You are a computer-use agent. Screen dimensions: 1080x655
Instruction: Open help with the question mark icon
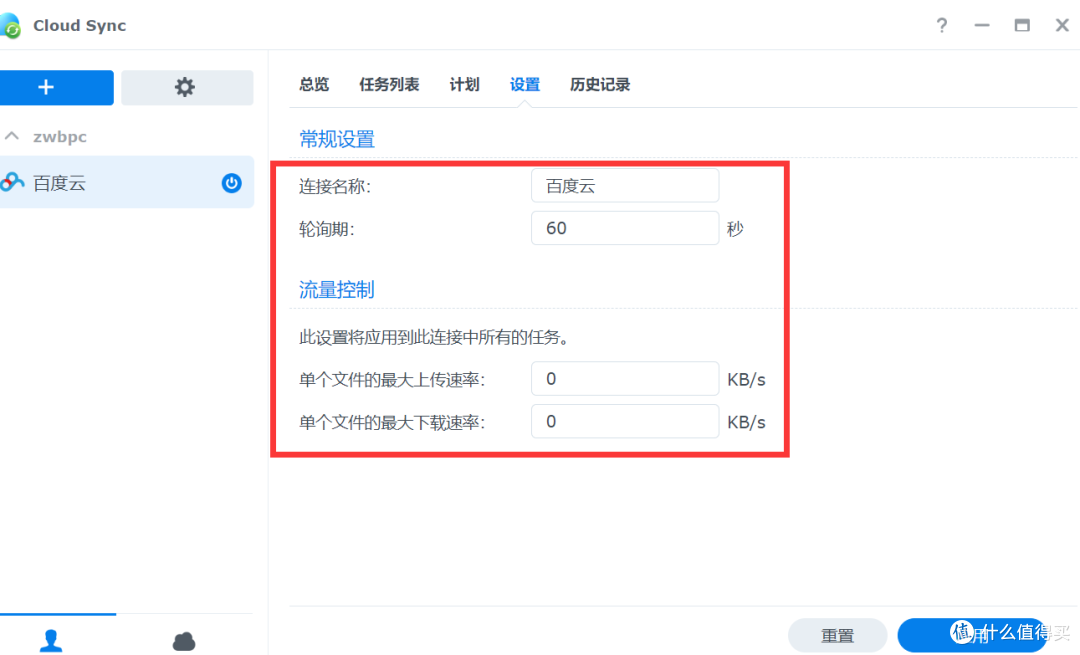pyautogui.click(x=942, y=25)
